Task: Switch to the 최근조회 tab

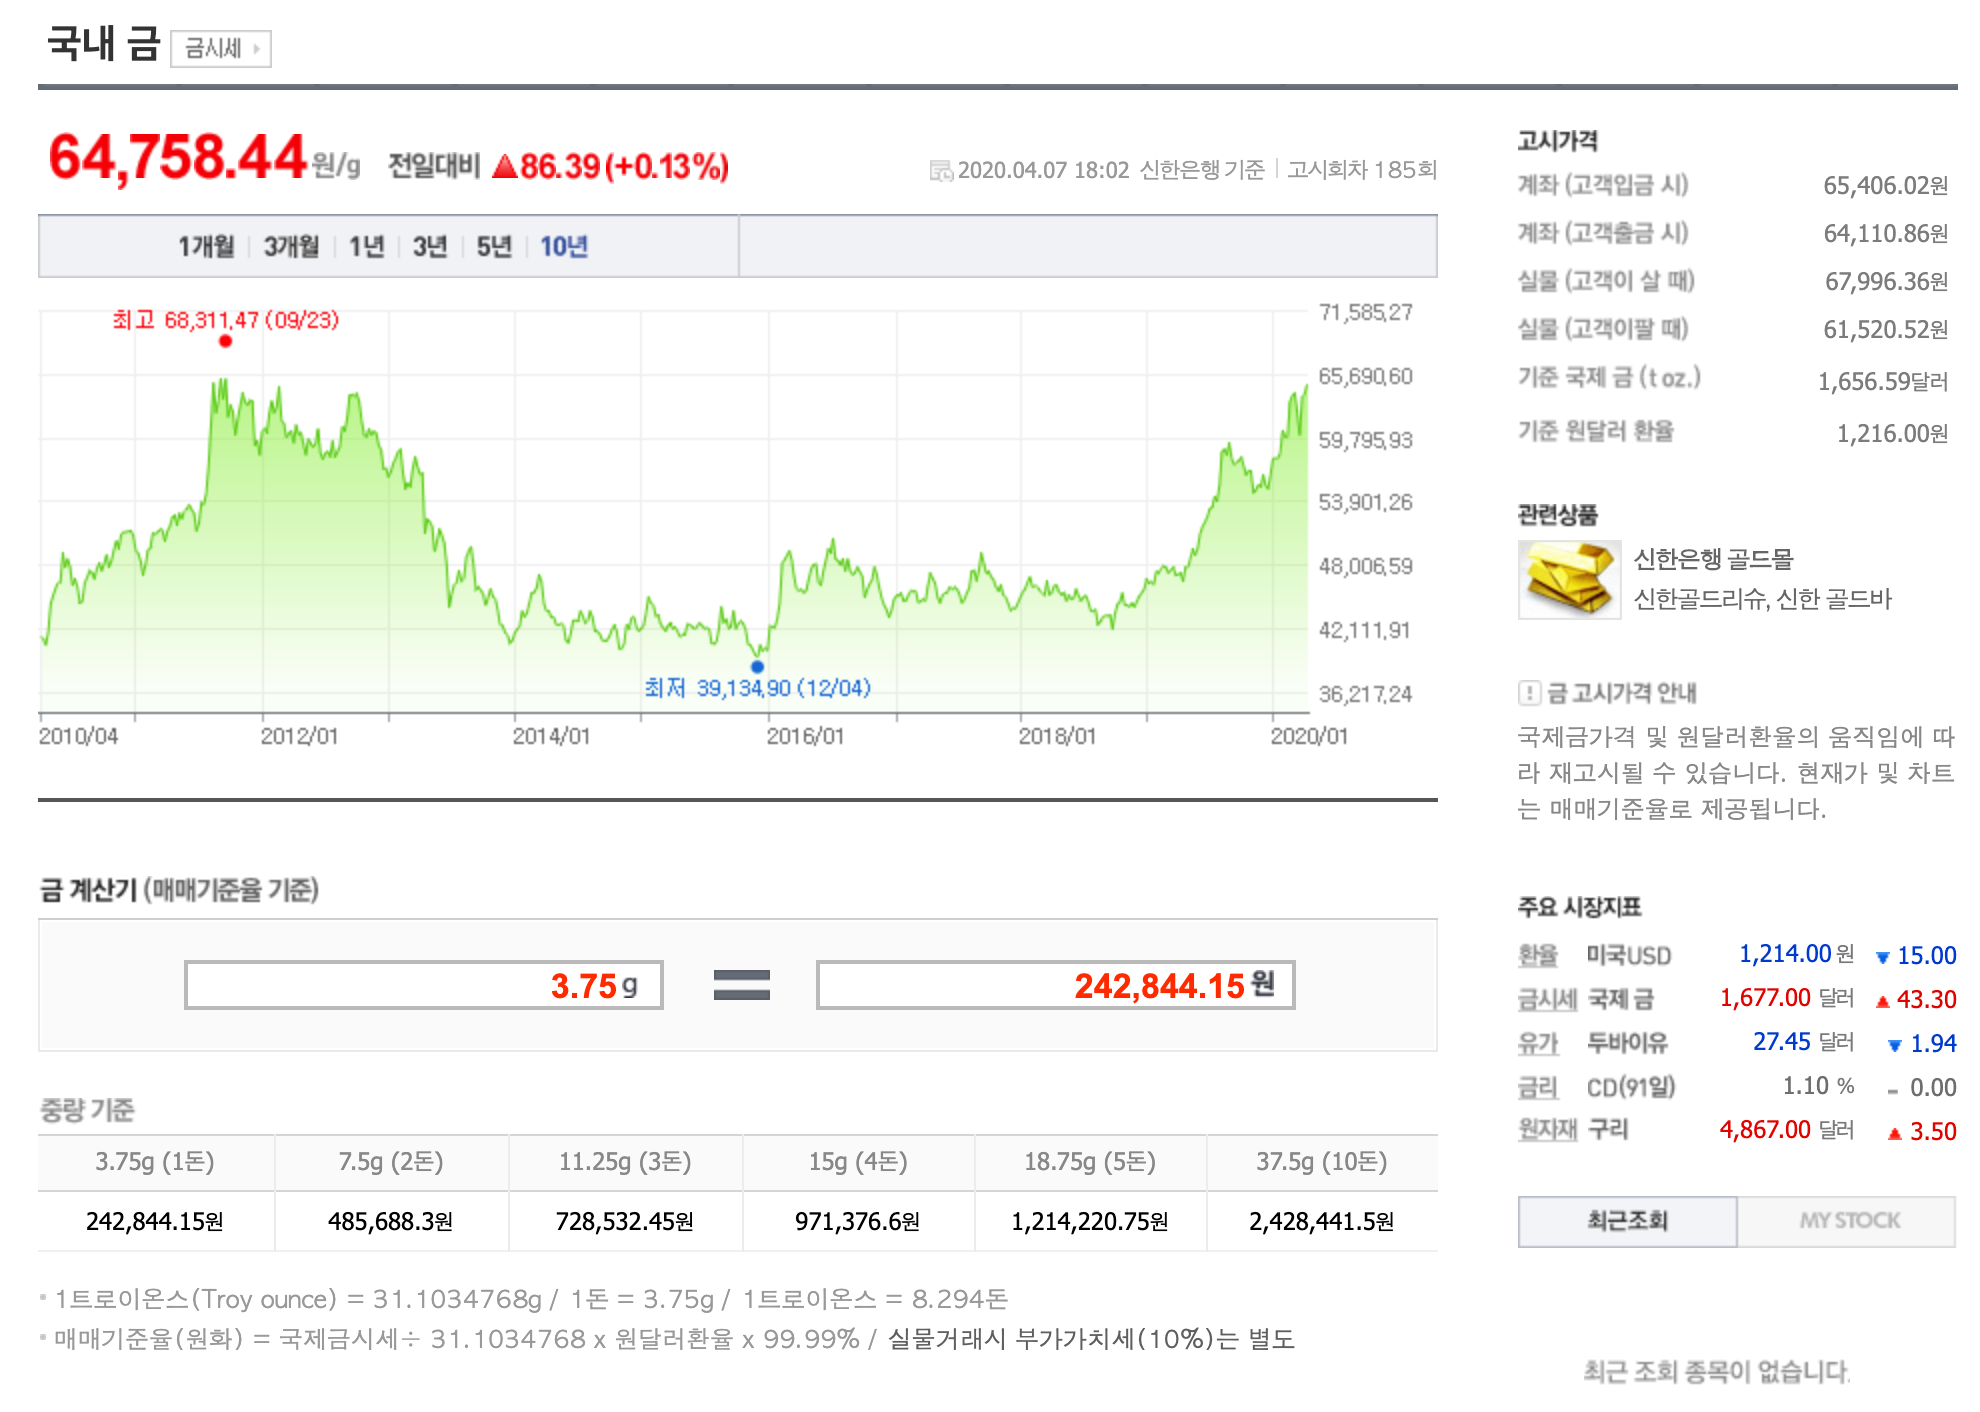Action: pos(1627,1221)
